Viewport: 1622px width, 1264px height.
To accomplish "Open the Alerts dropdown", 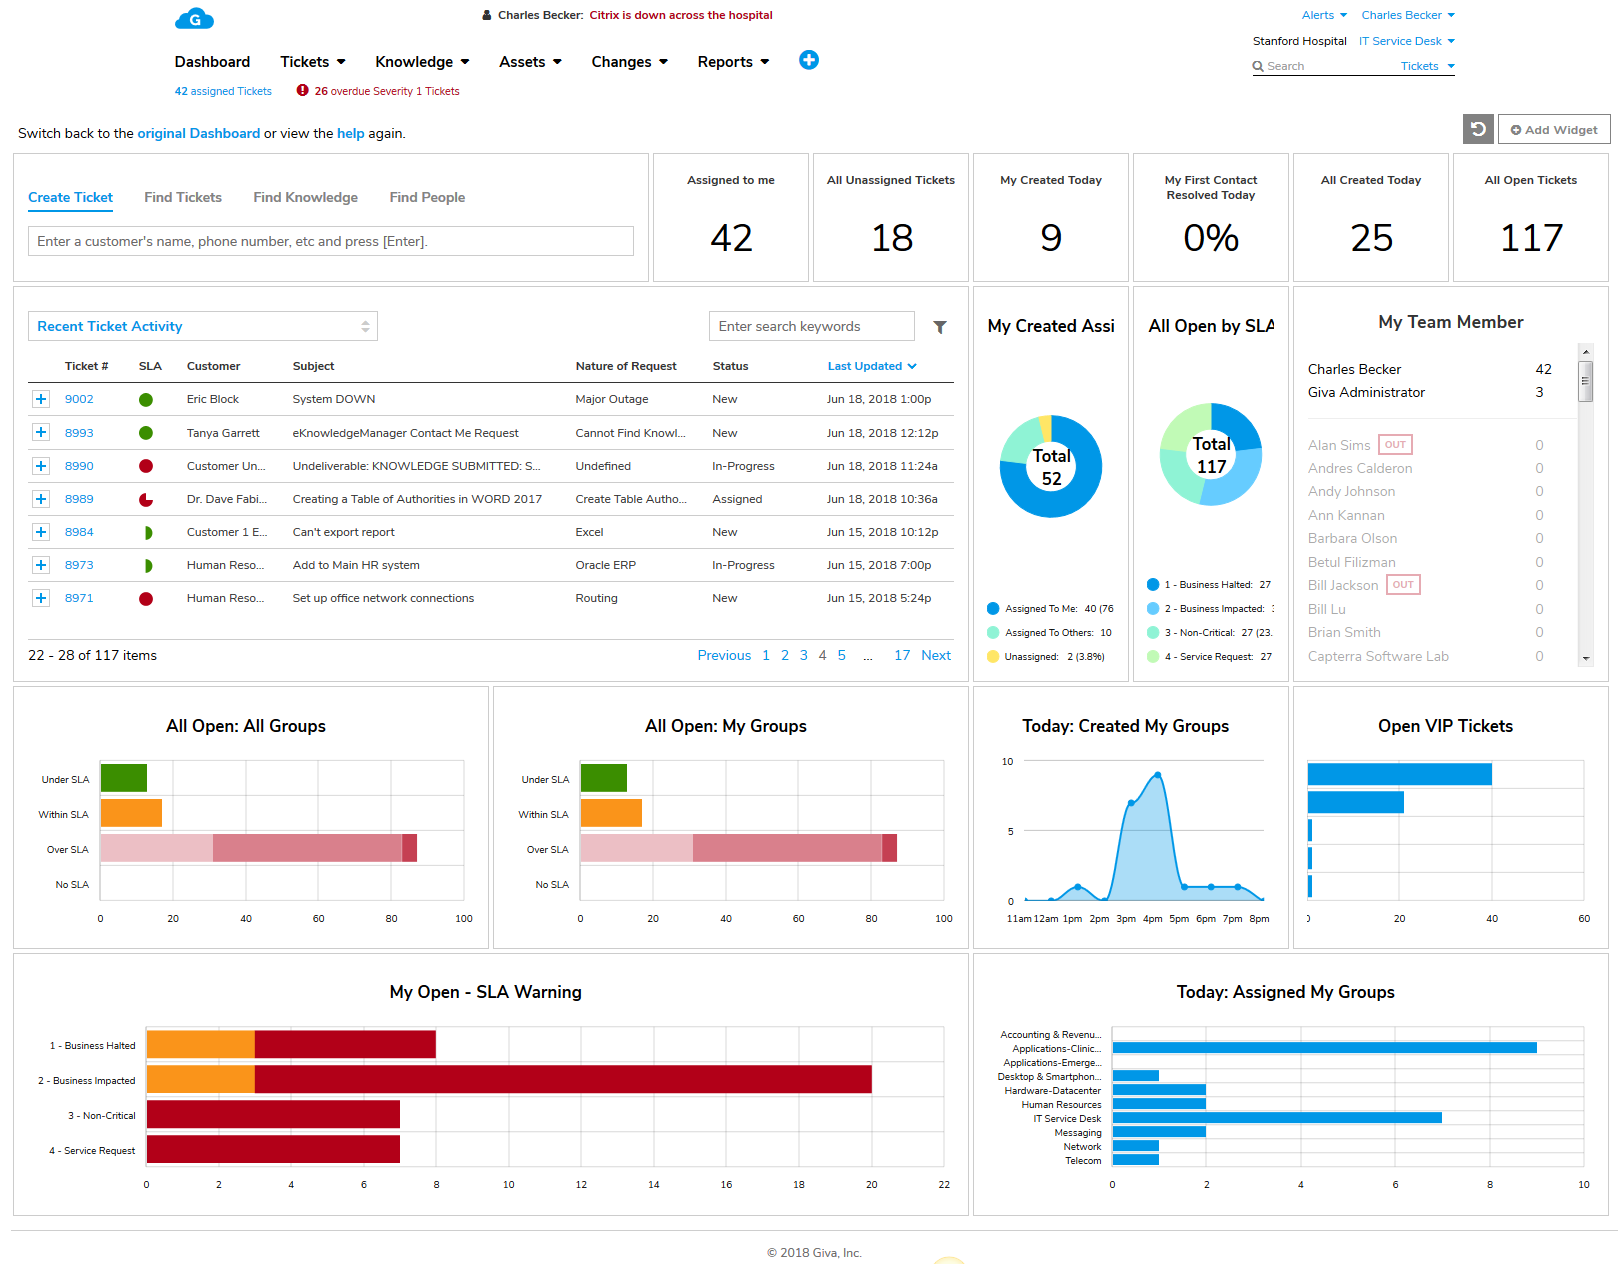I will pos(1324,15).
